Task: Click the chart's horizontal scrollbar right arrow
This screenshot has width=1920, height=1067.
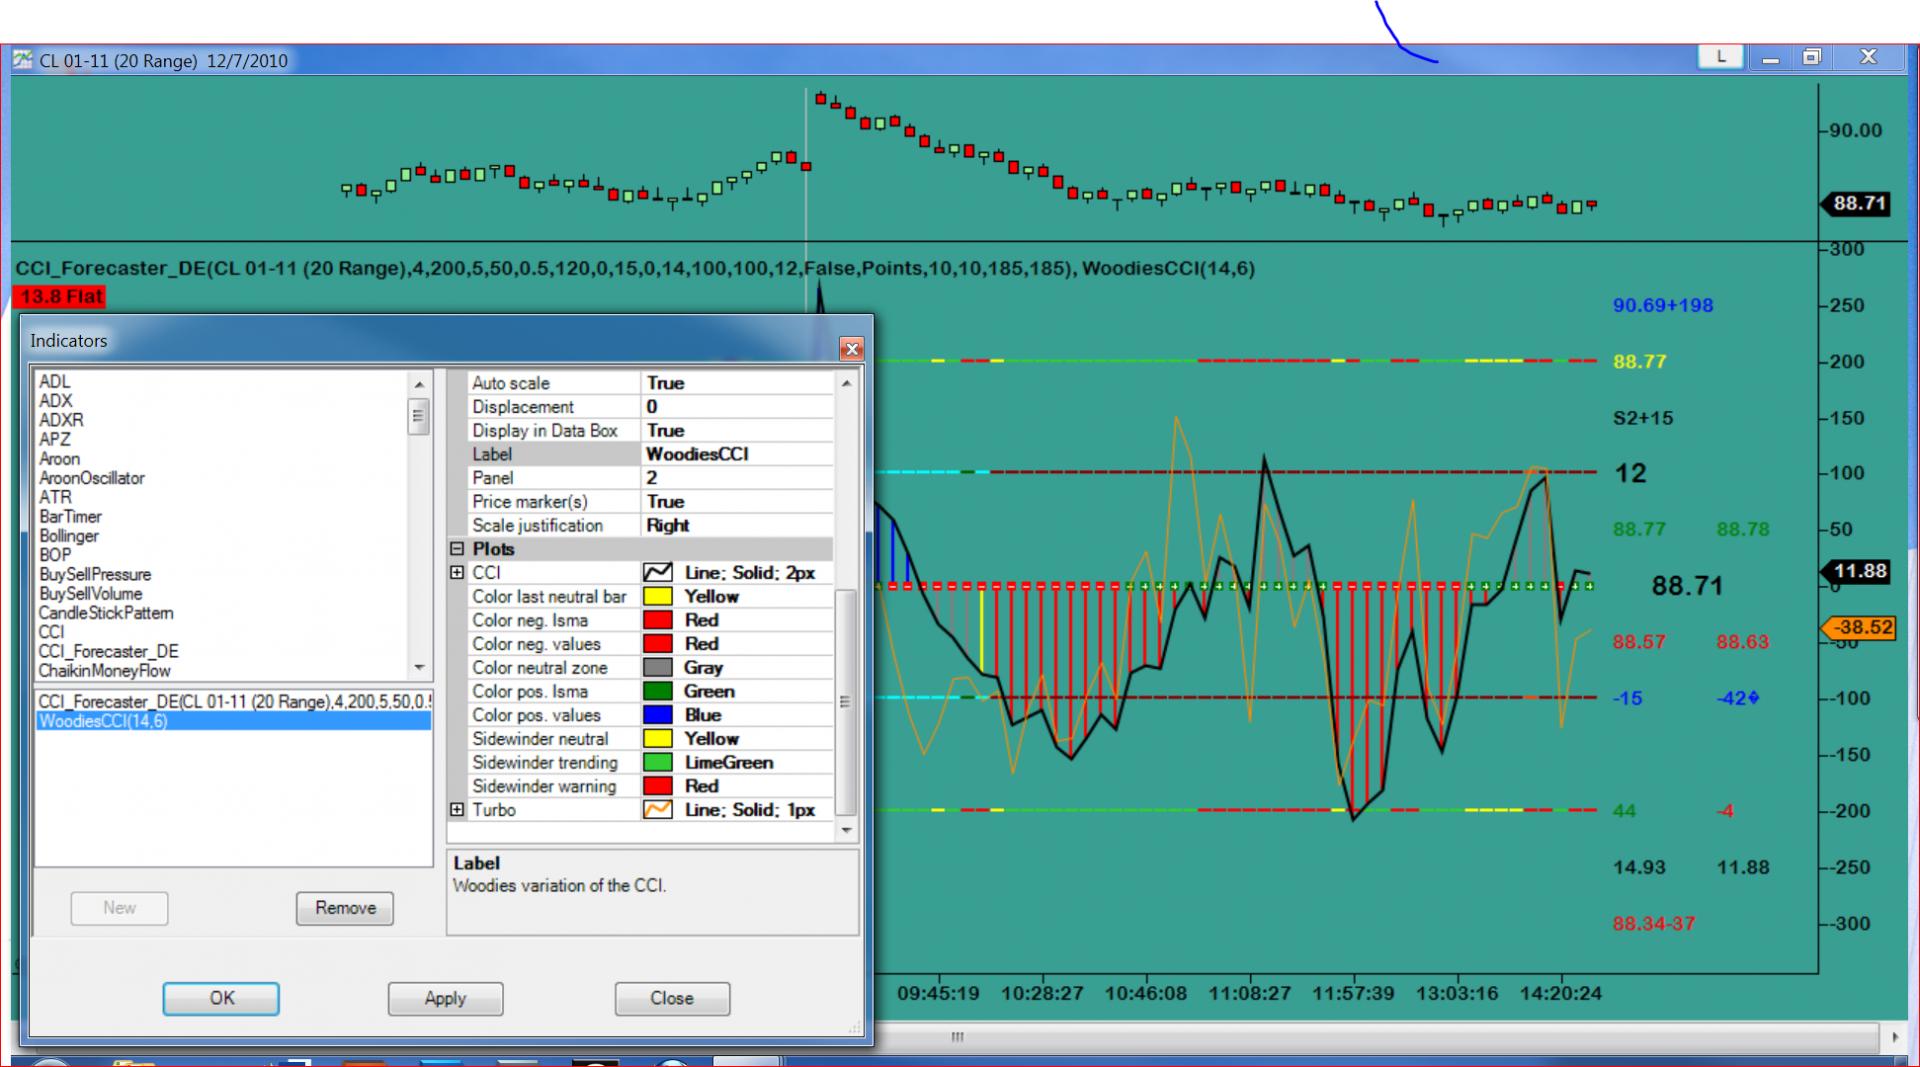Action: pyautogui.click(x=1895, y=1037)
